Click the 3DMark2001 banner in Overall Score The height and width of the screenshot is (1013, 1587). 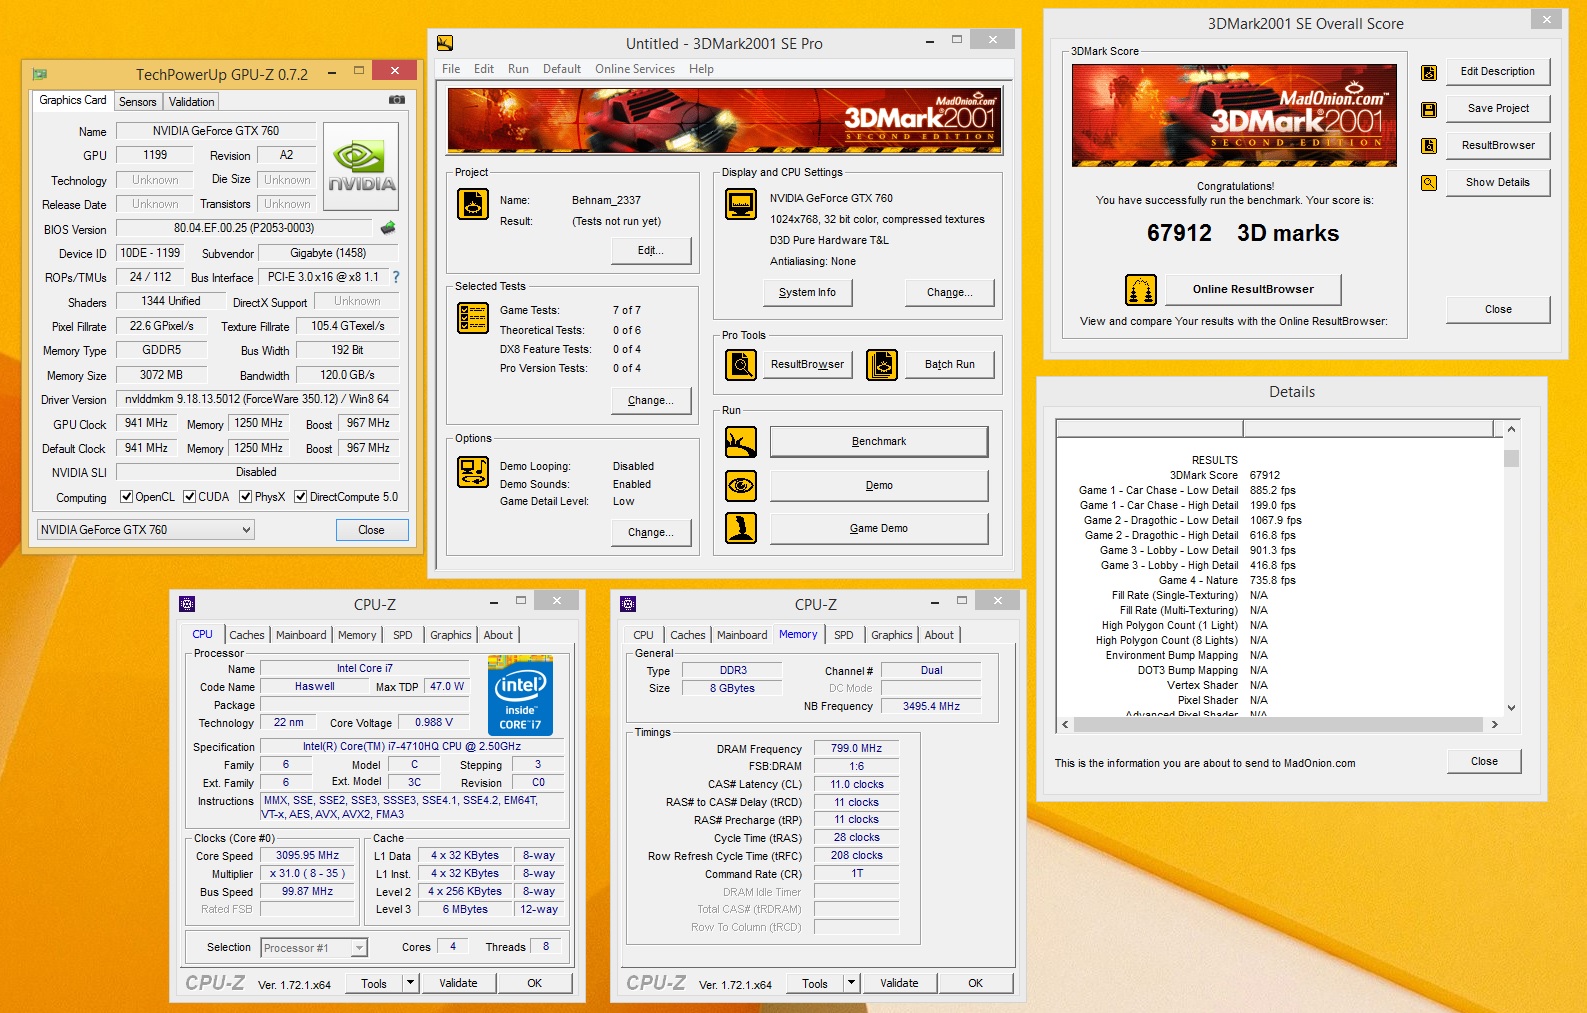pyautogui.click(x=1234, y=115)
